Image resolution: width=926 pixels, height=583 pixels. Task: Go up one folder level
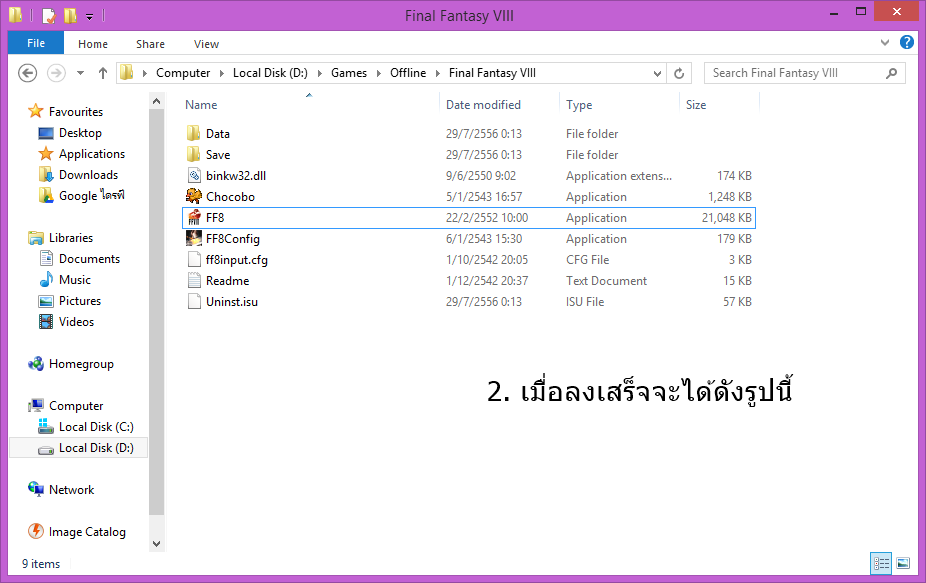103,73
